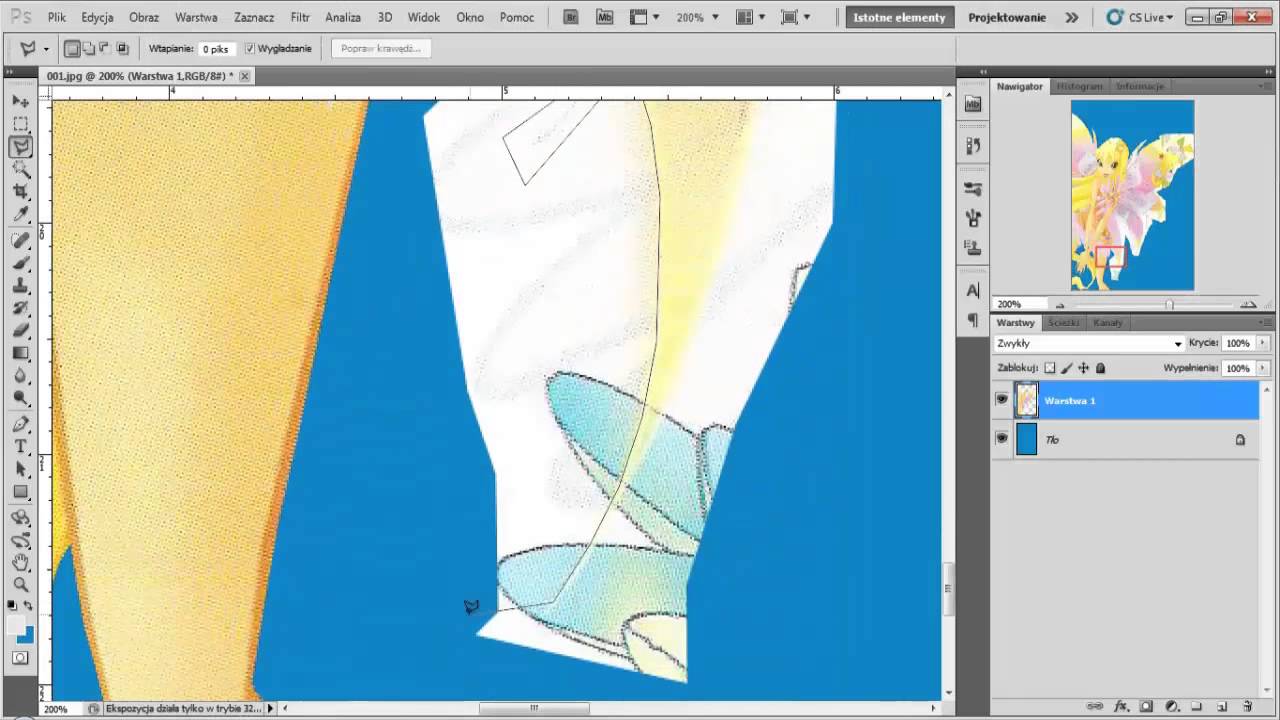Screen dimensions: 1280x720
Task: Toggle lock layer position
Action: (x=1083, y=368)
